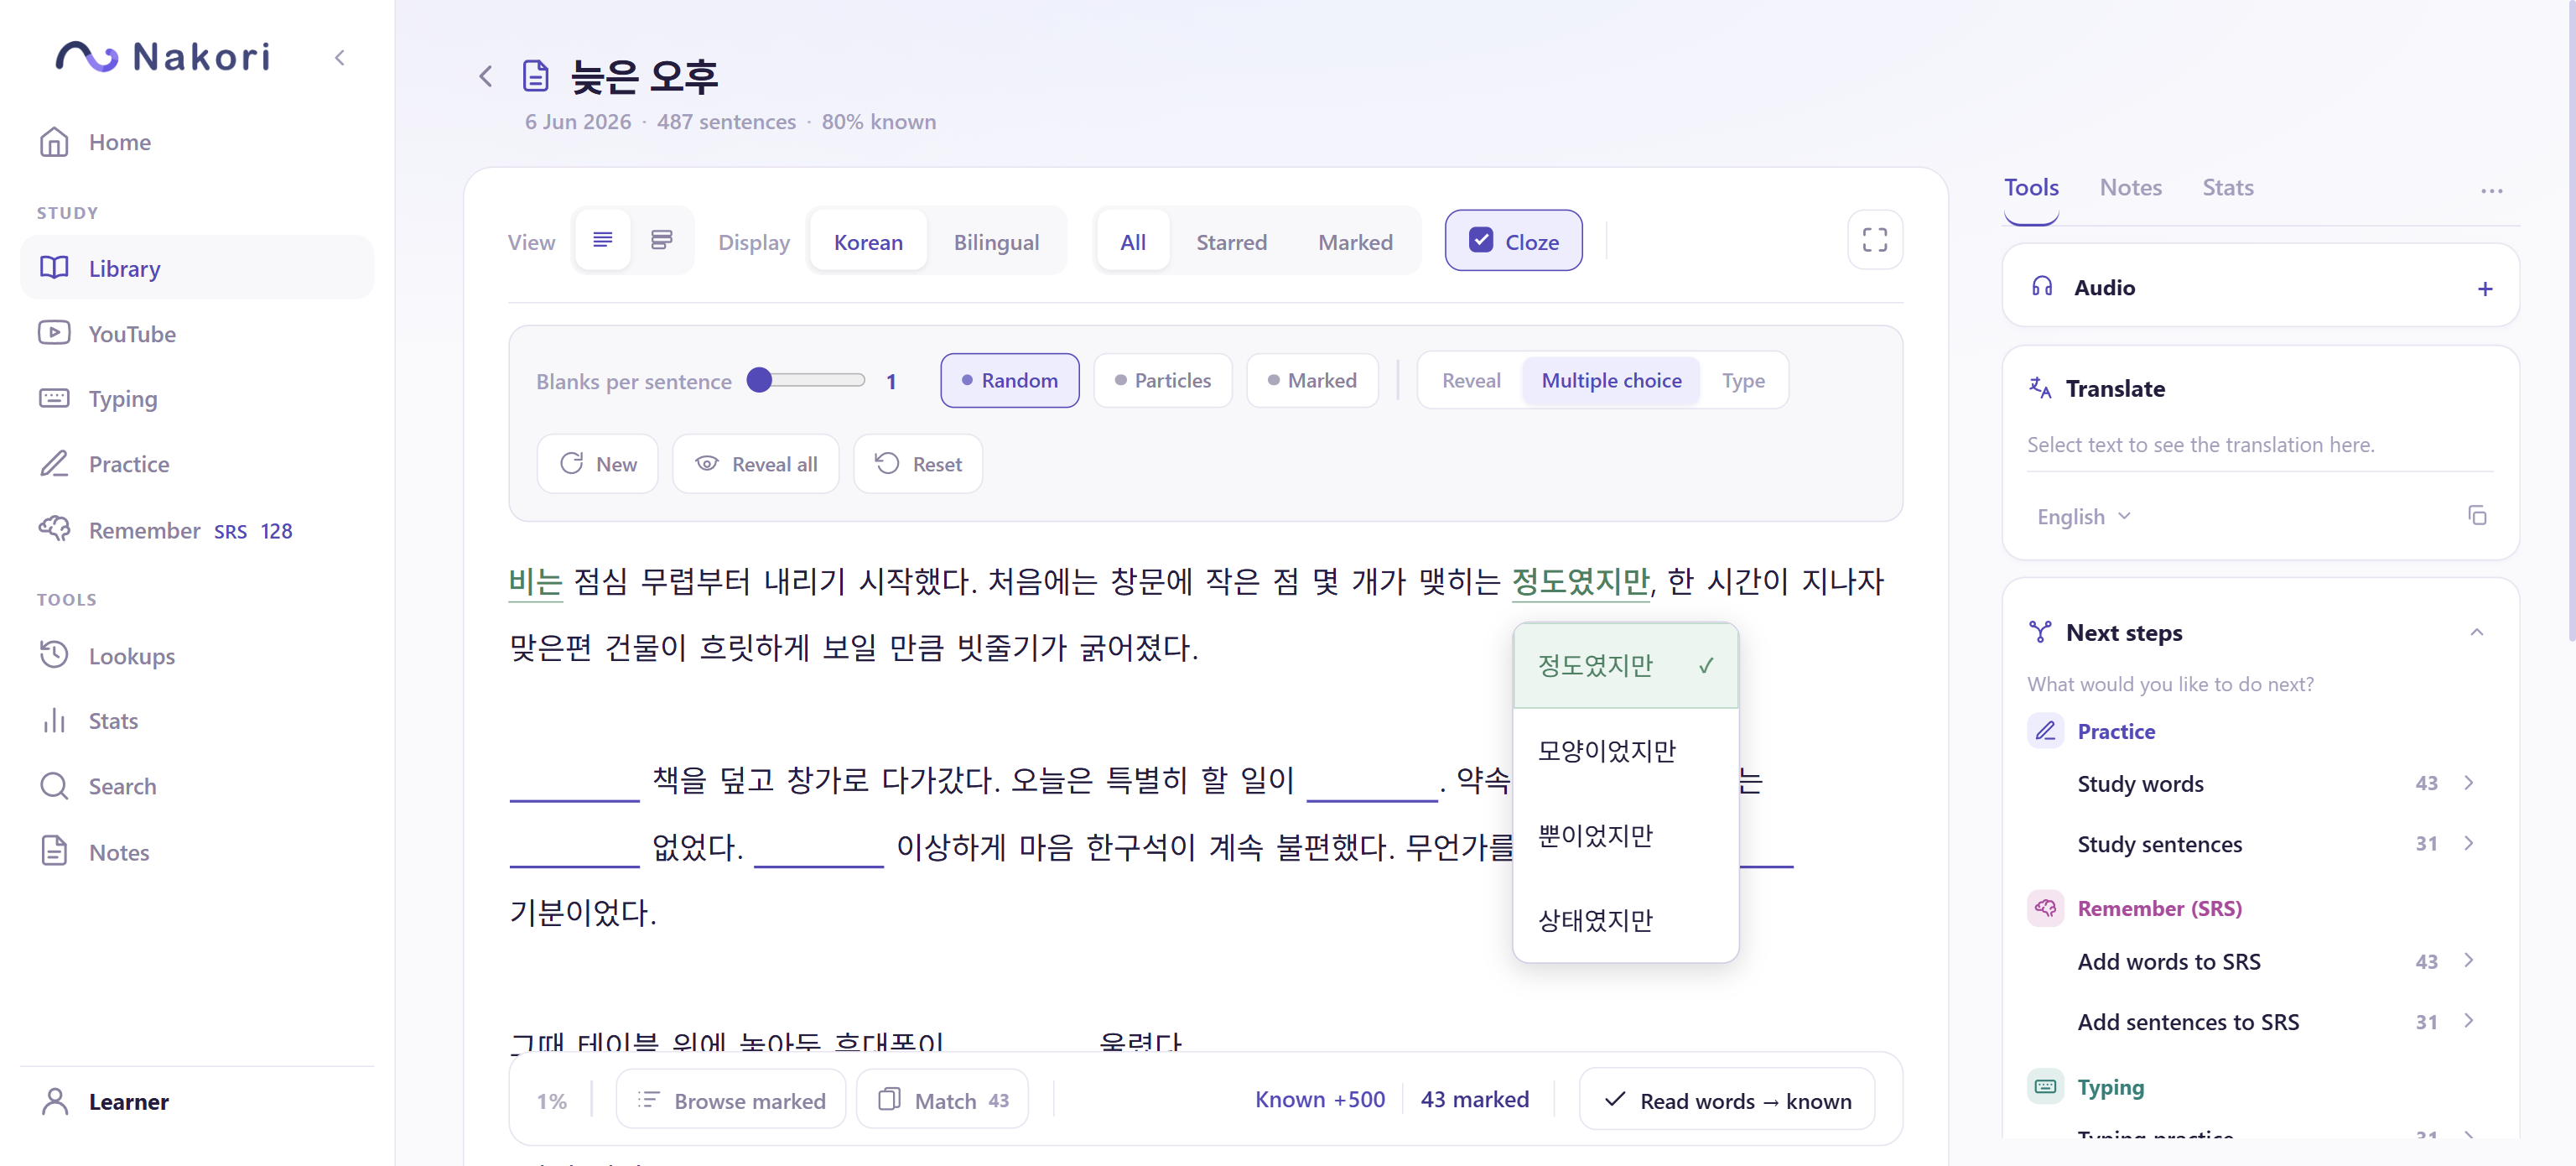Enter fullscreen reading mode

(x=1874, y=240)
